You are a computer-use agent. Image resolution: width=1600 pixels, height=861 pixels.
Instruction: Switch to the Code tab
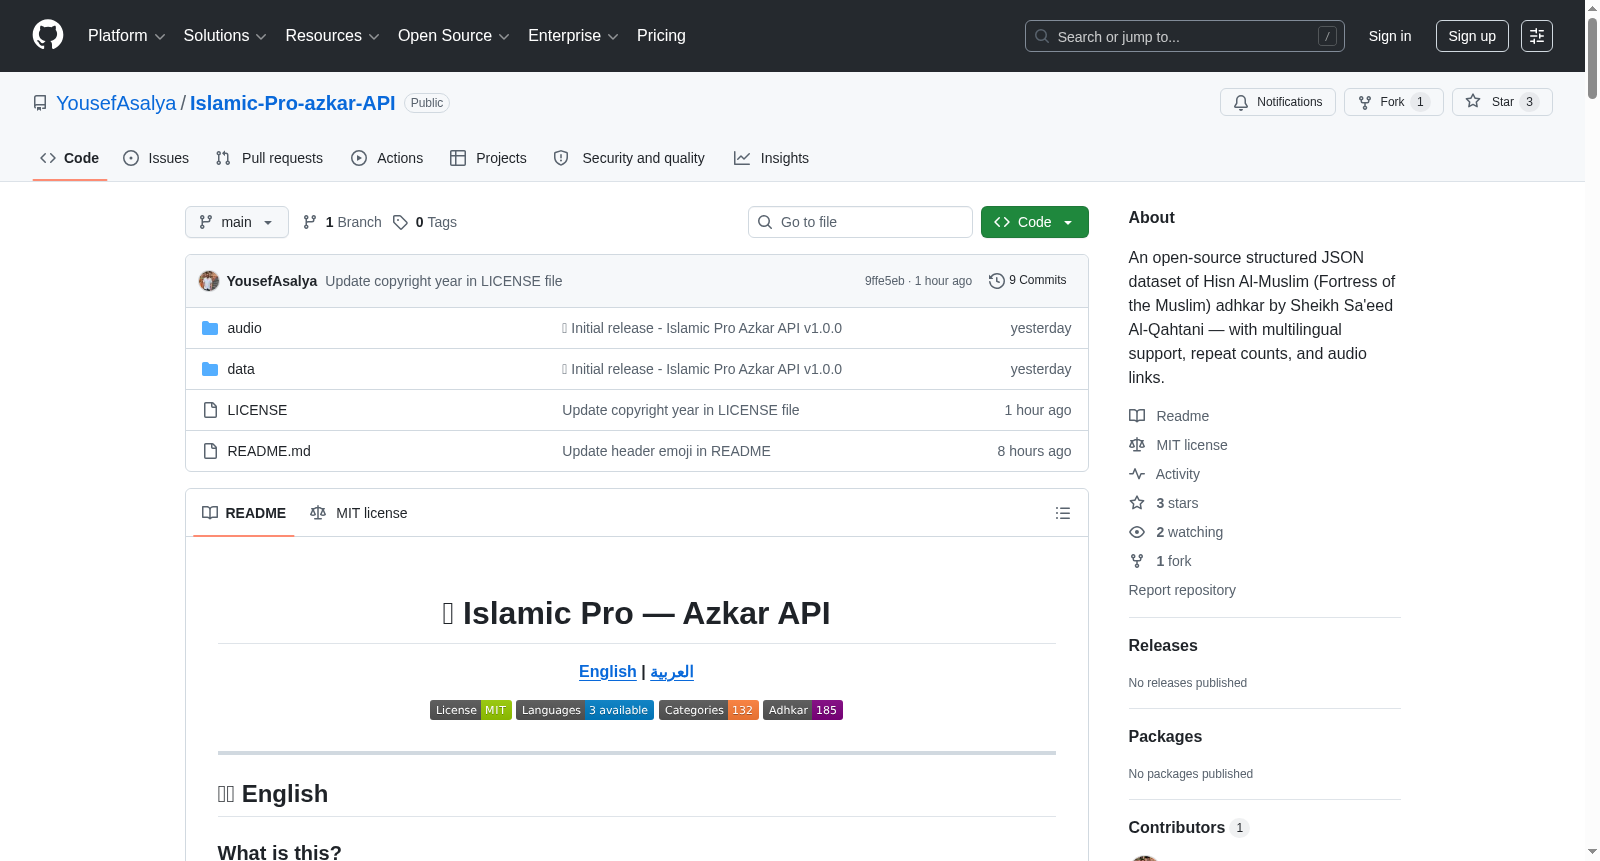click(70, 158)
